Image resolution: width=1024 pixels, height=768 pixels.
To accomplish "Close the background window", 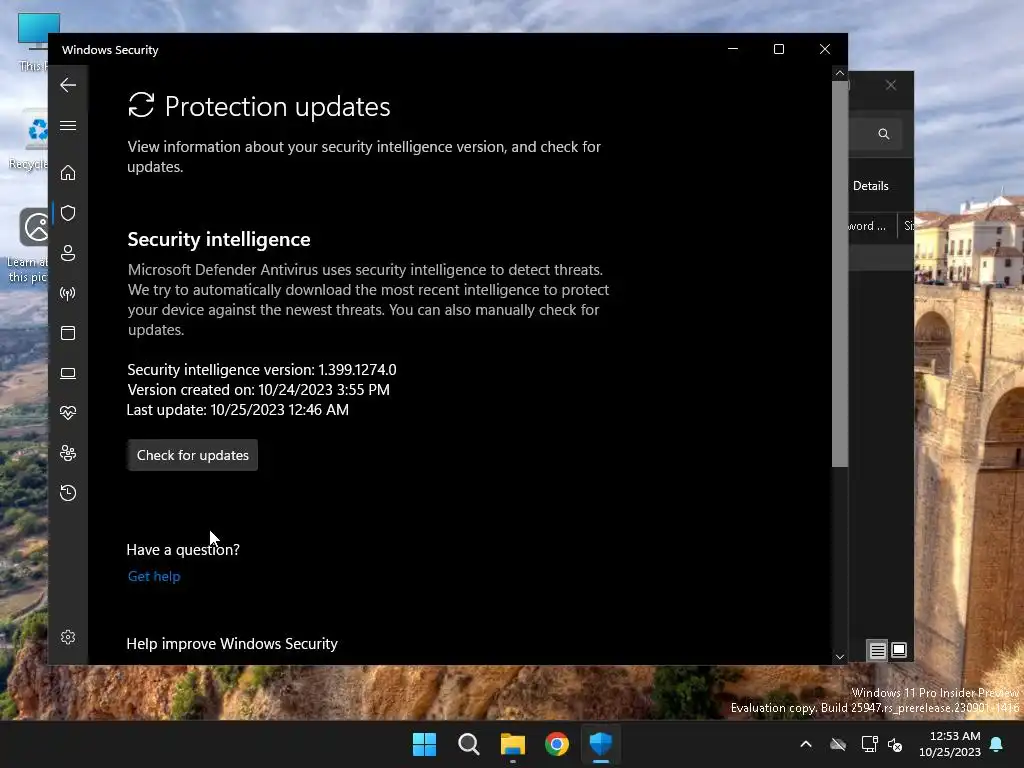I will tap(891, 86).
